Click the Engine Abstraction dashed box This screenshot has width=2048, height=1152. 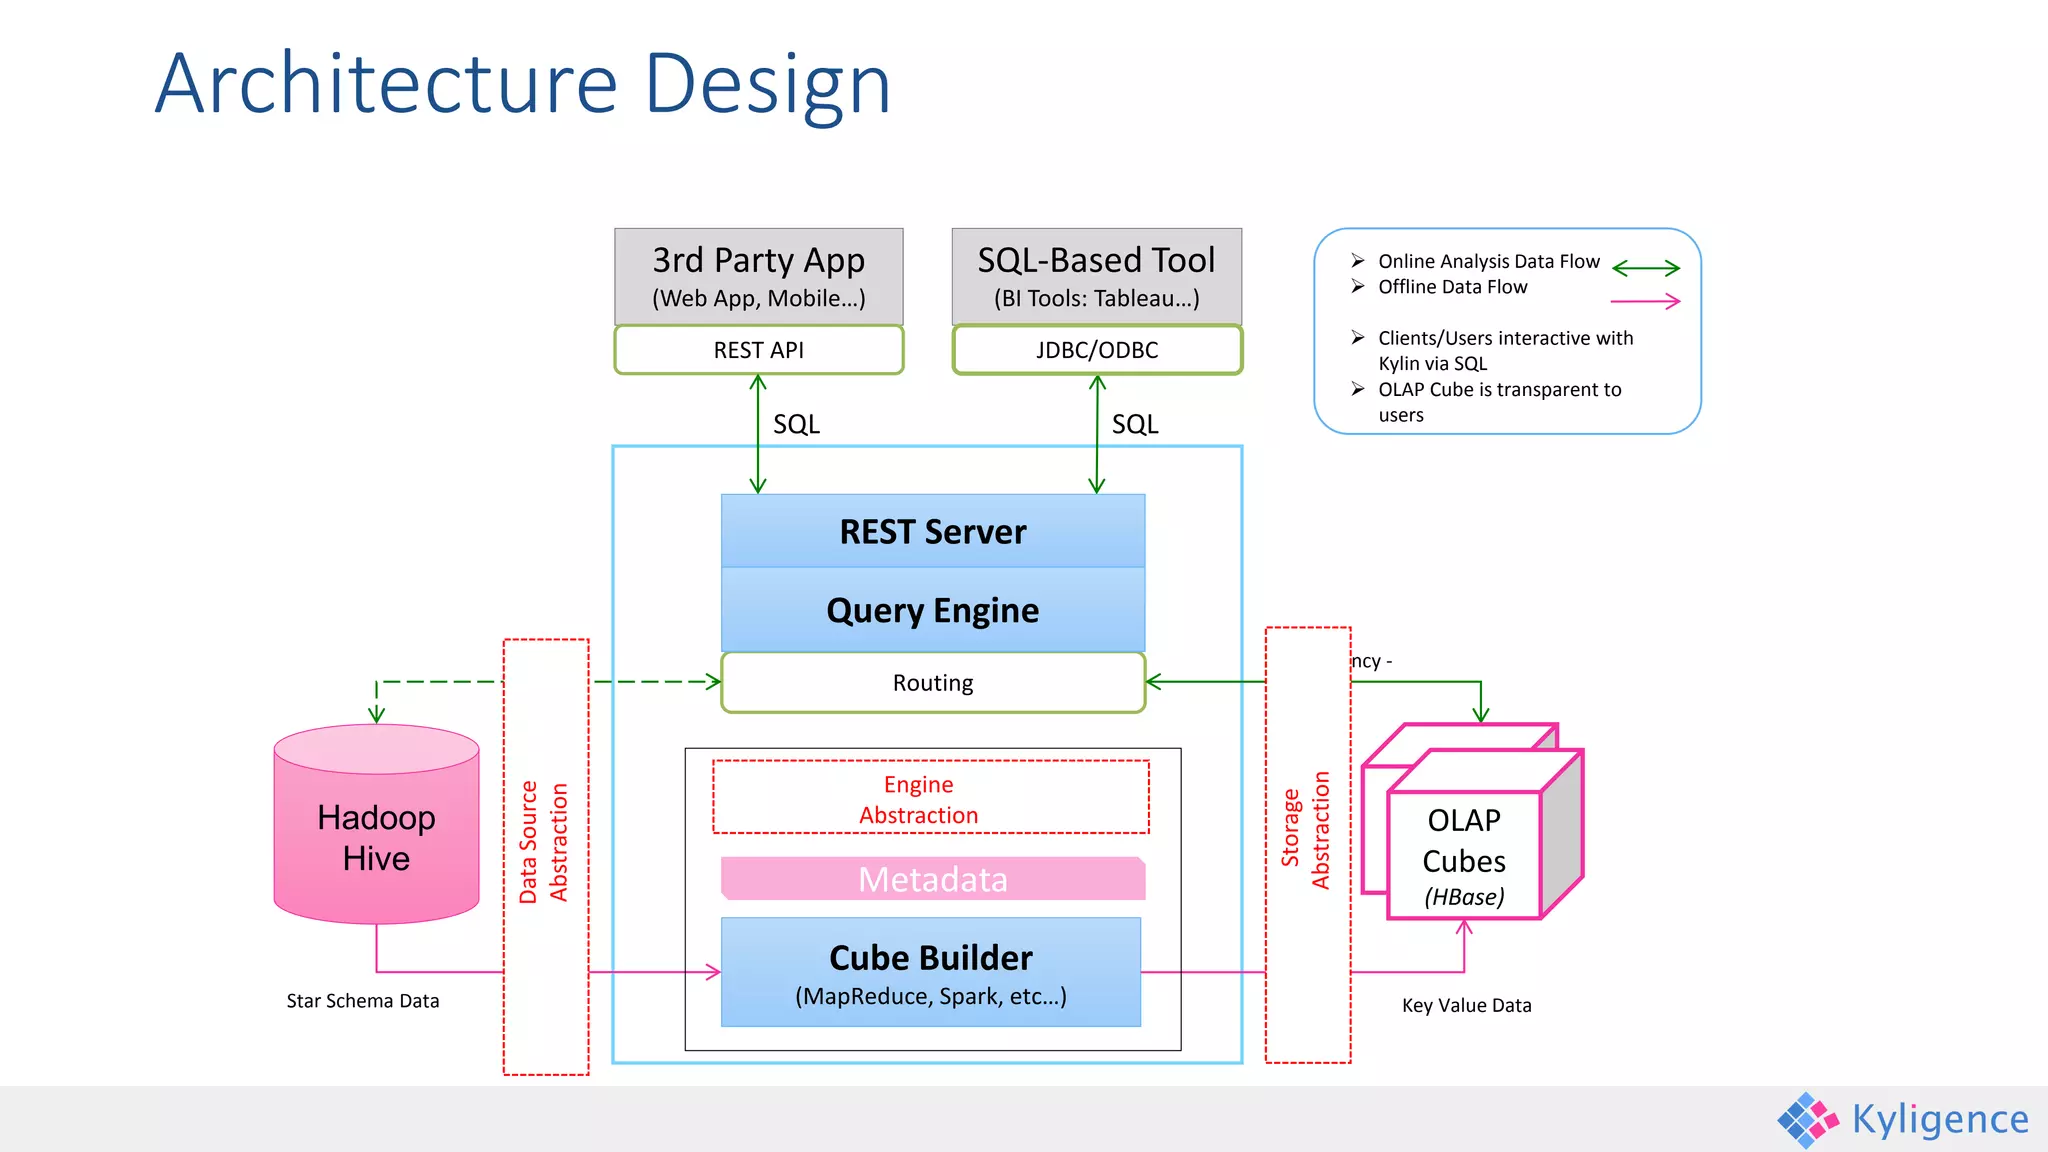(931, 798)
